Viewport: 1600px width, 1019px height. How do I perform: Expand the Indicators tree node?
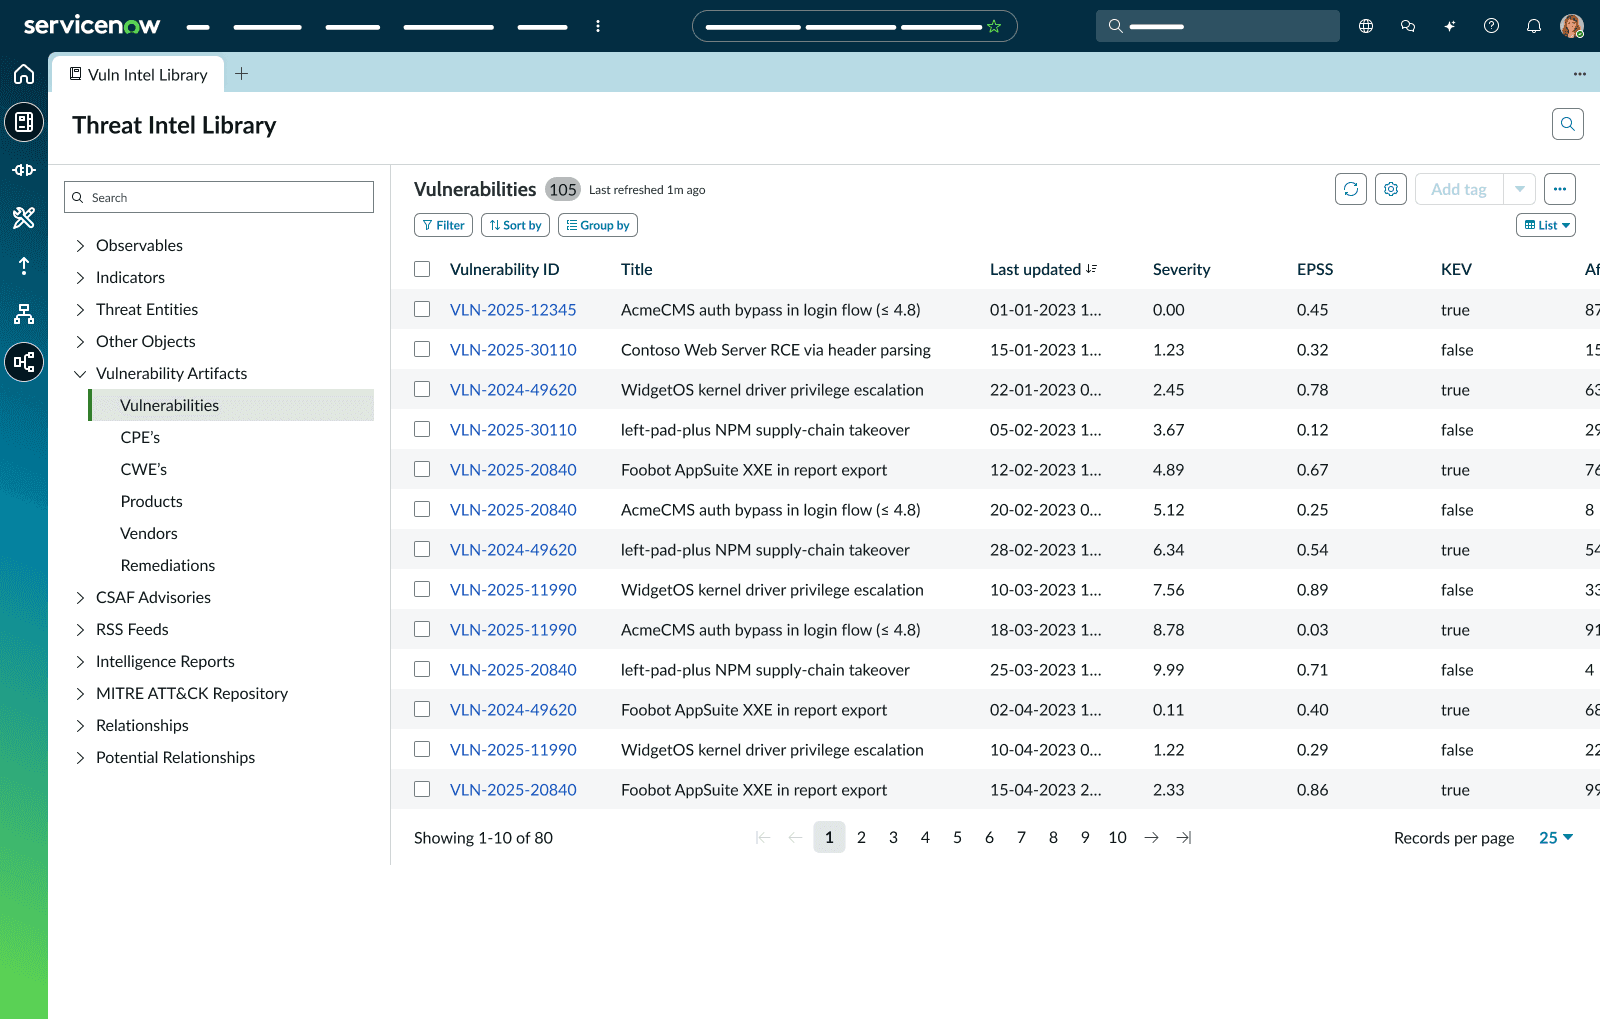point(80,277)
